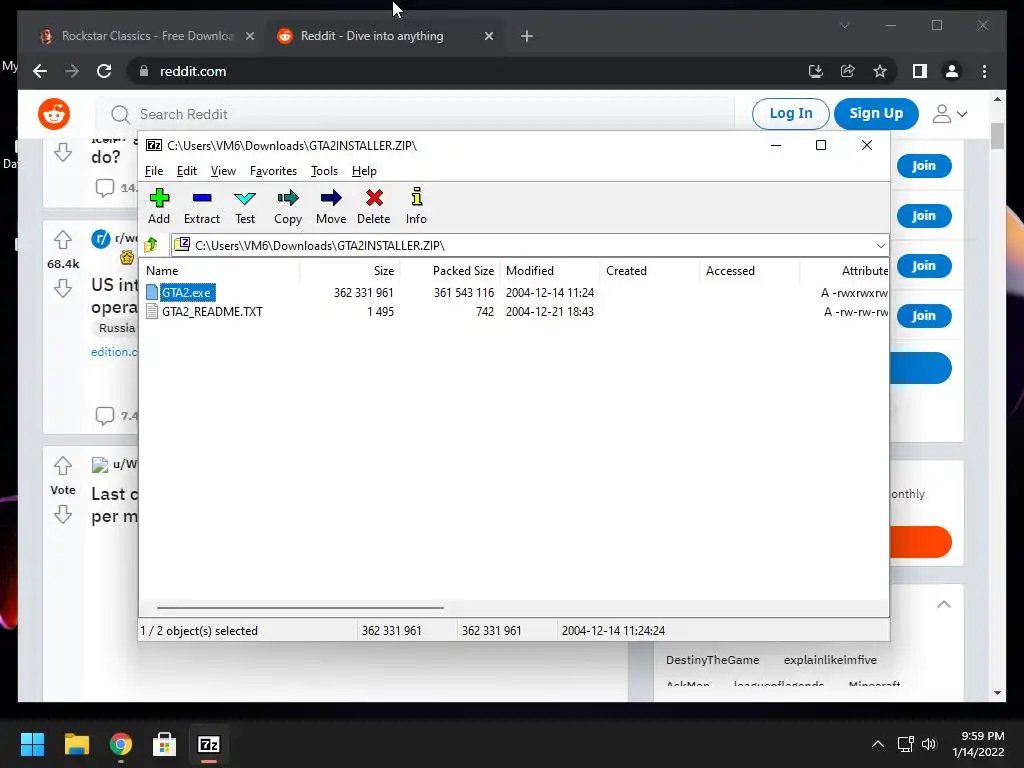Open Chrome tab search dropdown arrow
The height and width of the screenshot is (768, 1024).
[x=844, y=25]
